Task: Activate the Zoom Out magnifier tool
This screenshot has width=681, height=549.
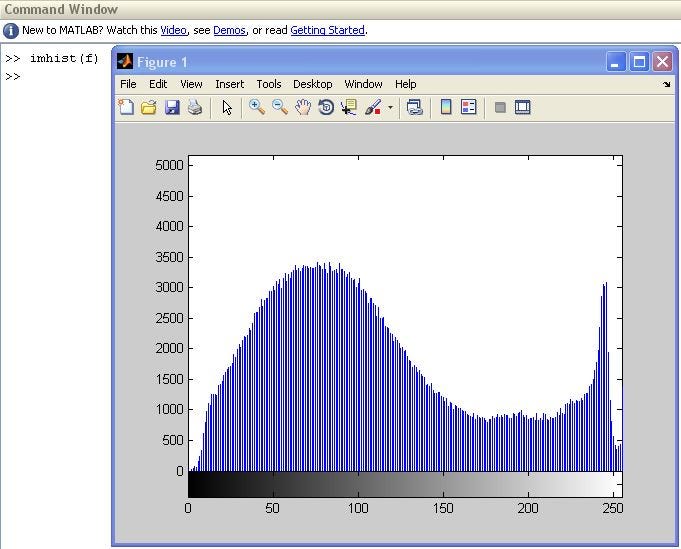Action: (280, 107)
